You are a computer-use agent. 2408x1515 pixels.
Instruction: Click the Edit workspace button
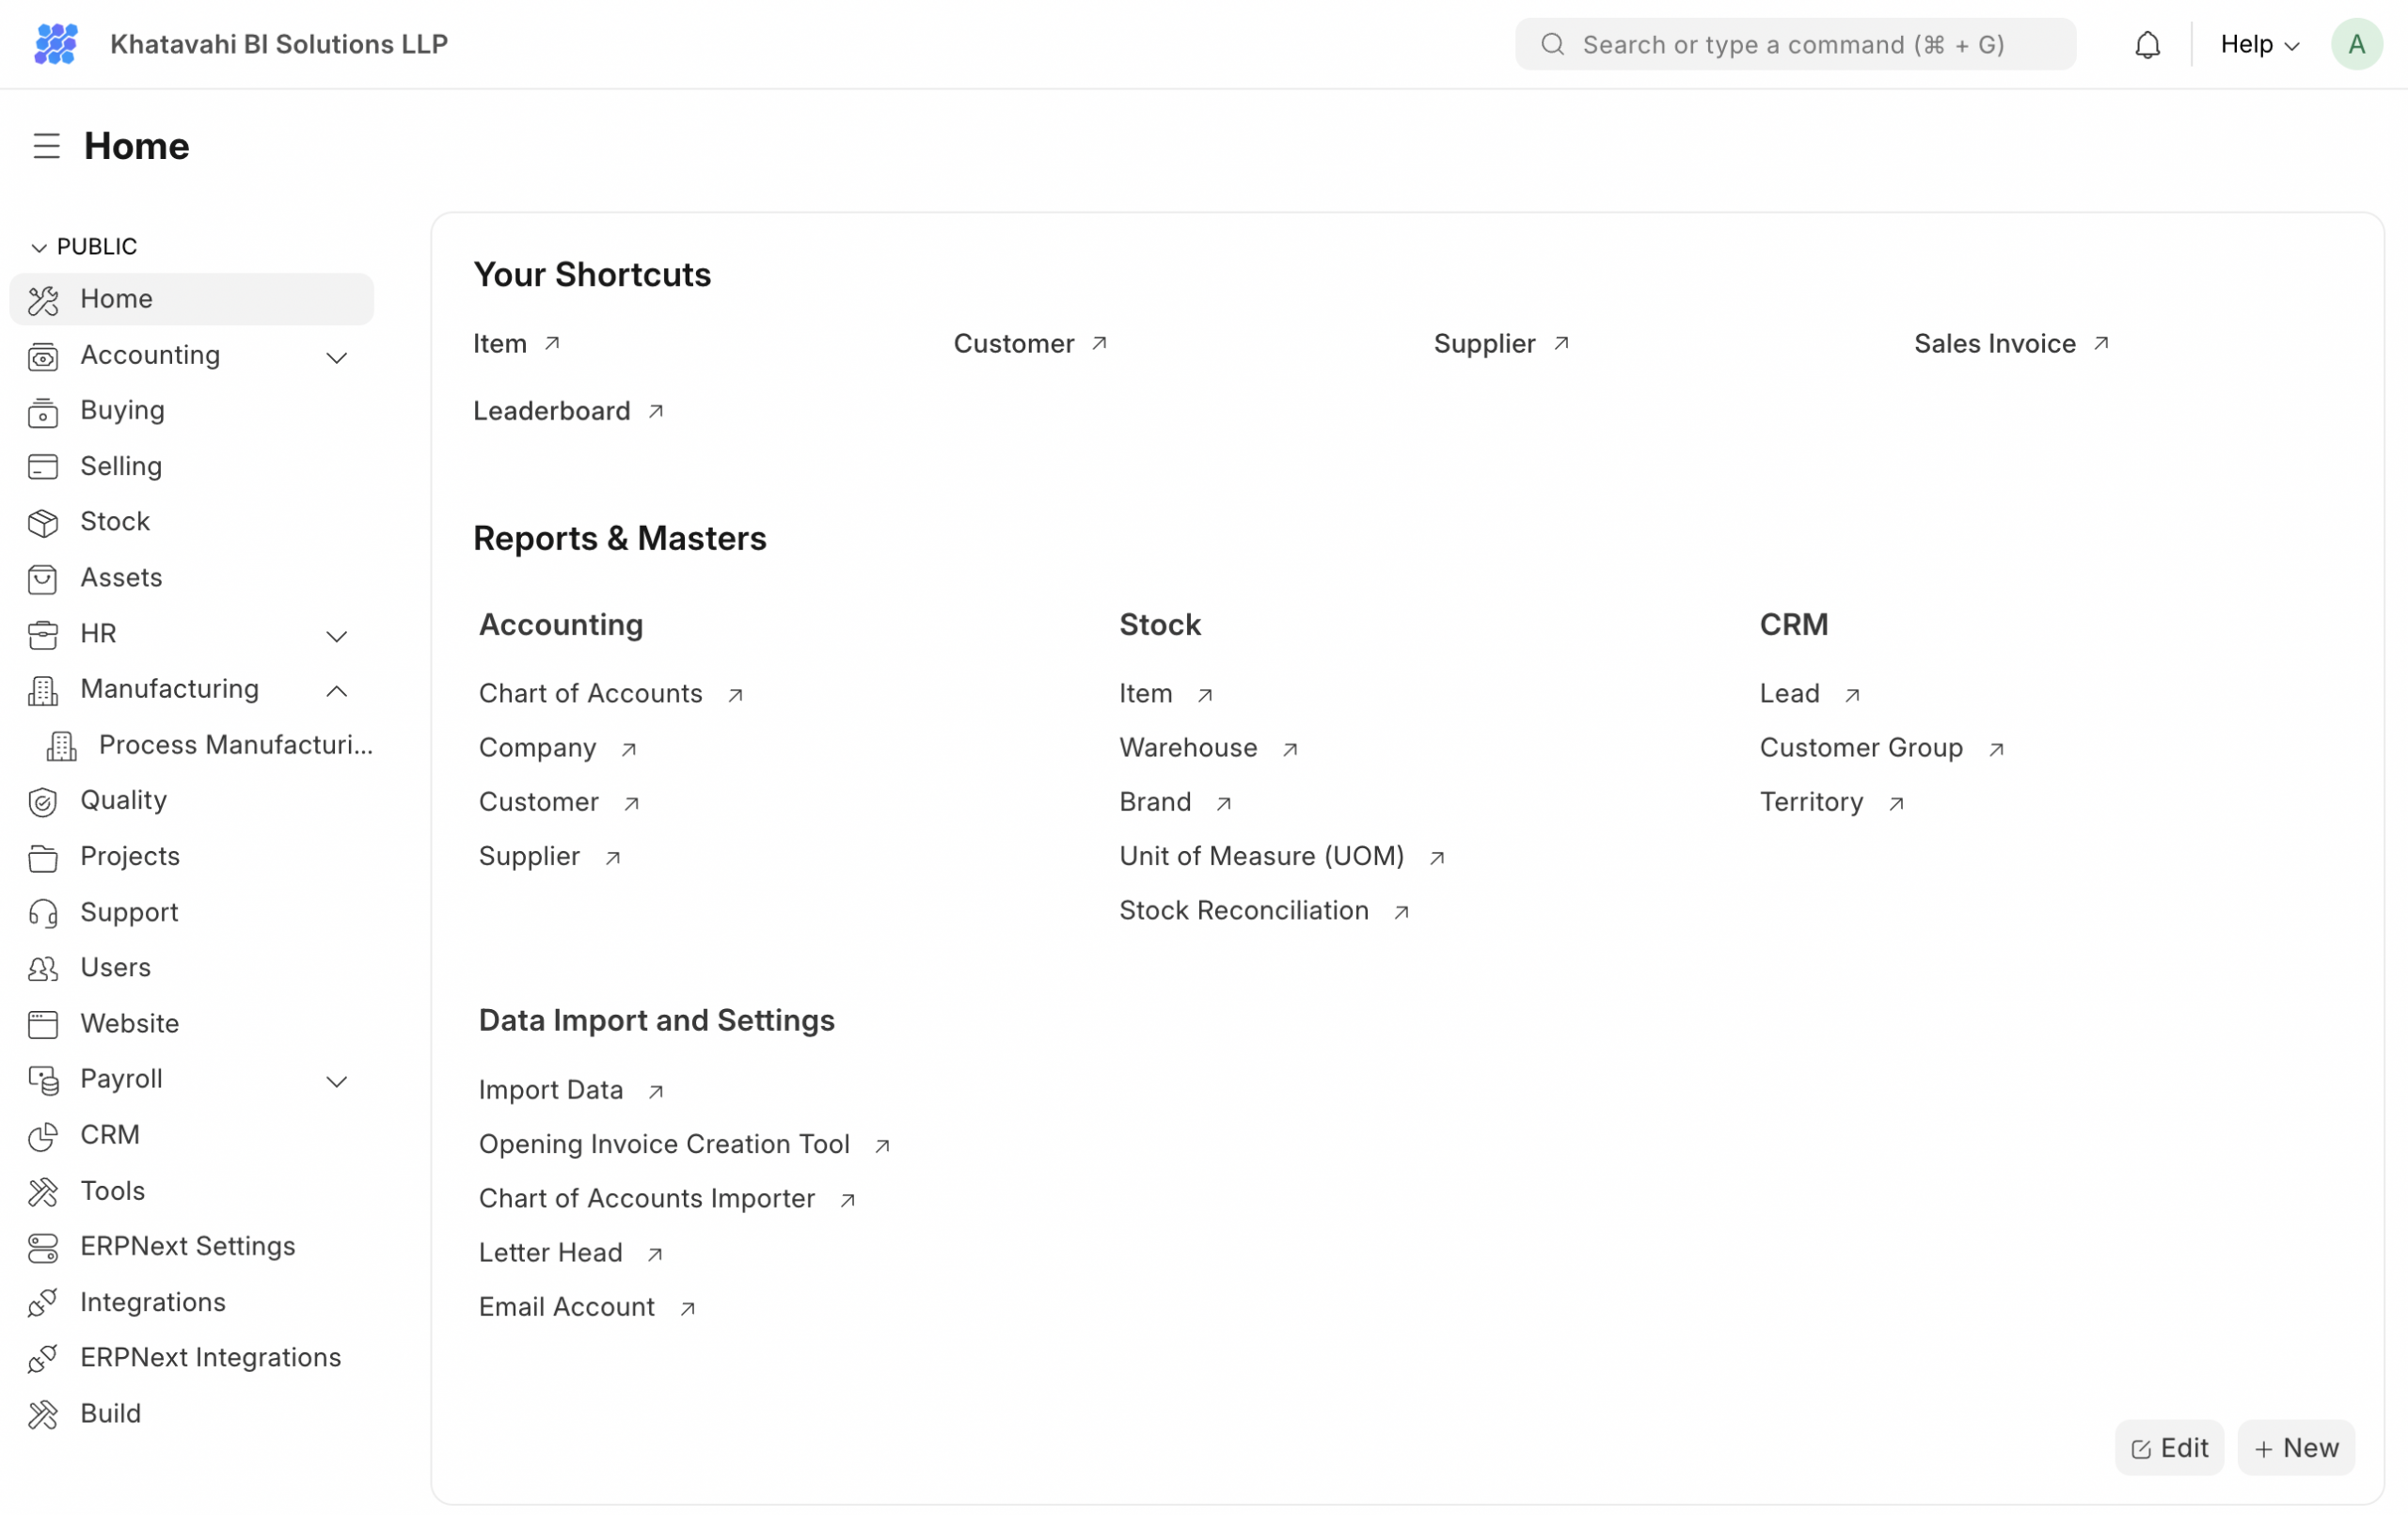click(x=2168, y=1447)
